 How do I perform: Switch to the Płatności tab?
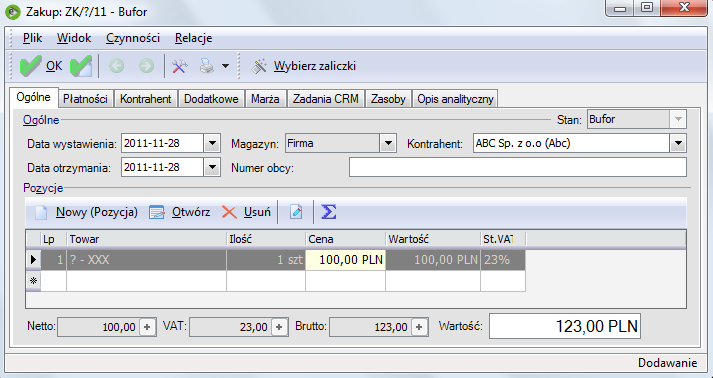(85, 99)
